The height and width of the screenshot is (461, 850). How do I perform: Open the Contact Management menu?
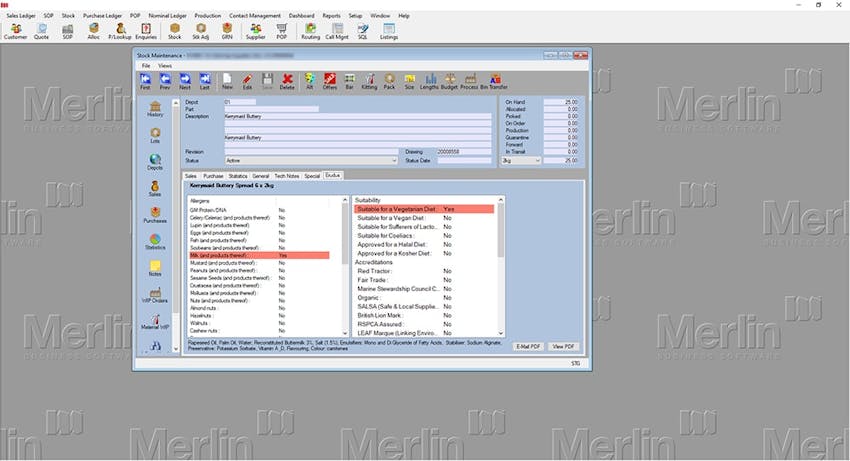[255, 16]
